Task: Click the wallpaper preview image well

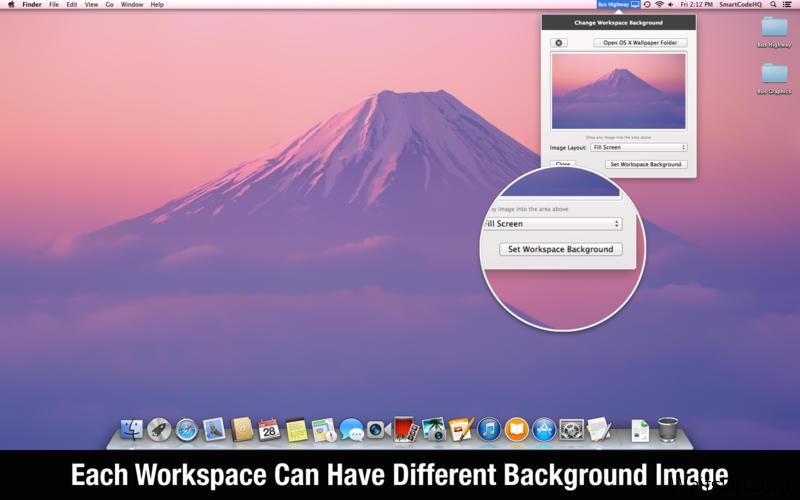Action: (618, 91)
